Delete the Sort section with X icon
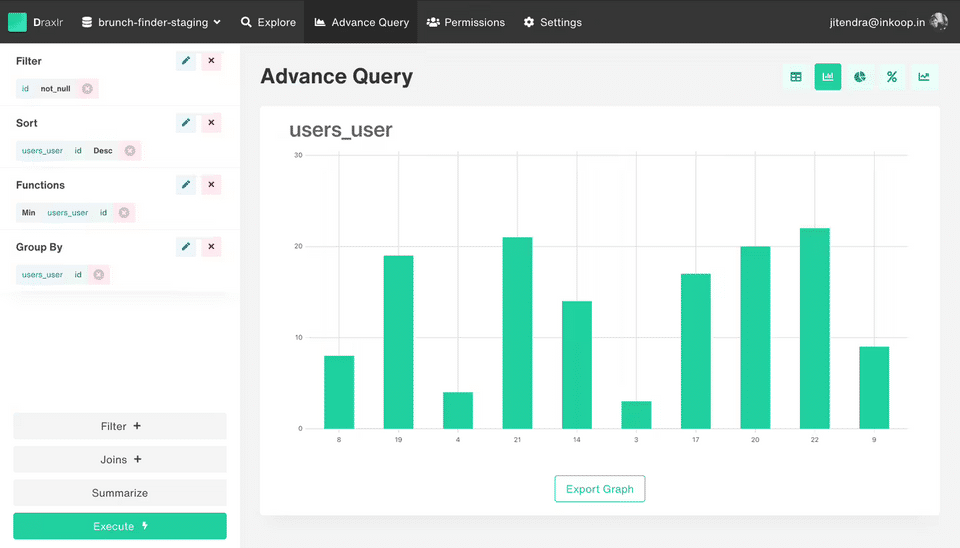This screenshot has width=960, height=548. (x=211, y=122)
